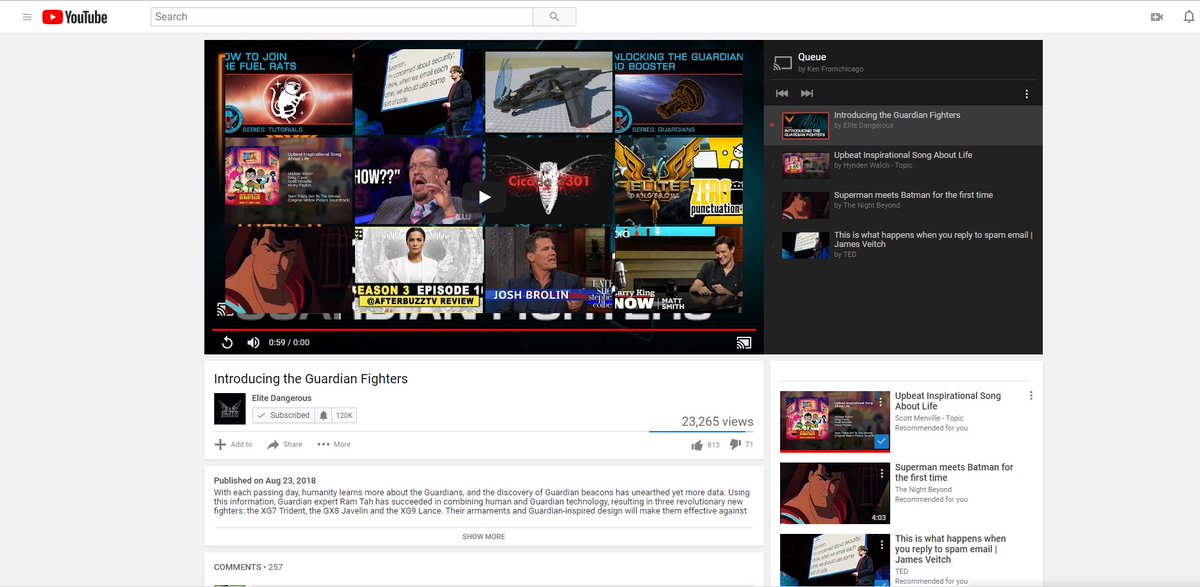Click the red video progress bar
This screenshot has height=587, width=1200.
pyautogui.click(x=484, y=329)
